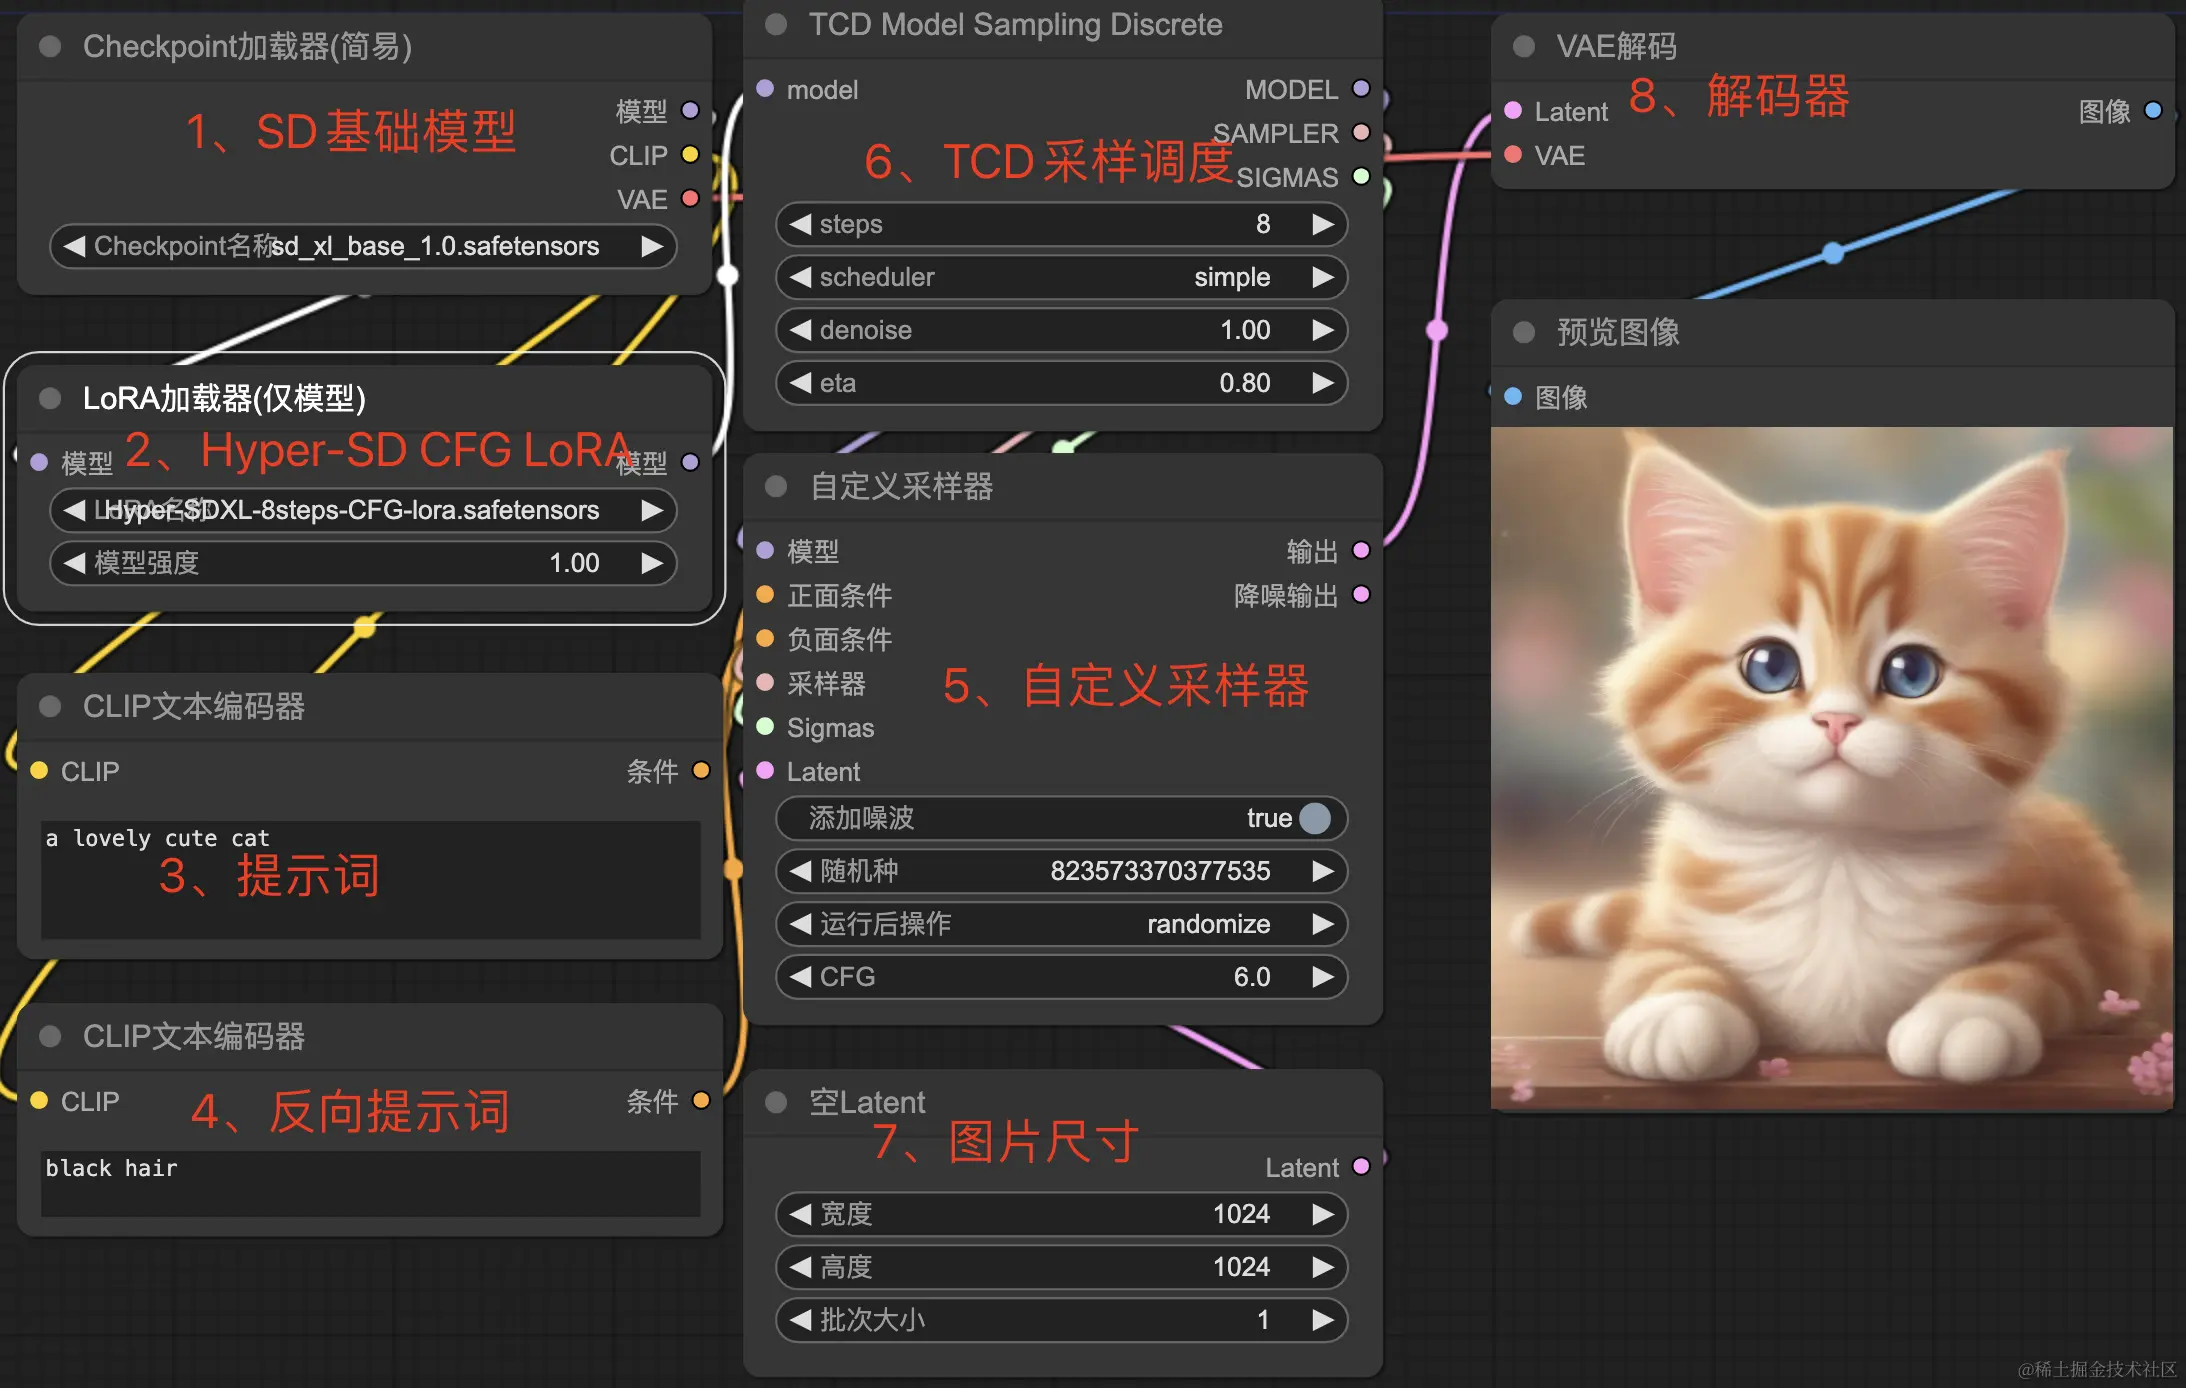This screenshot has width=2186, height=1388.
Task: Collapse the 预览图像 node title dot
Action: [x=1521, y=332]
